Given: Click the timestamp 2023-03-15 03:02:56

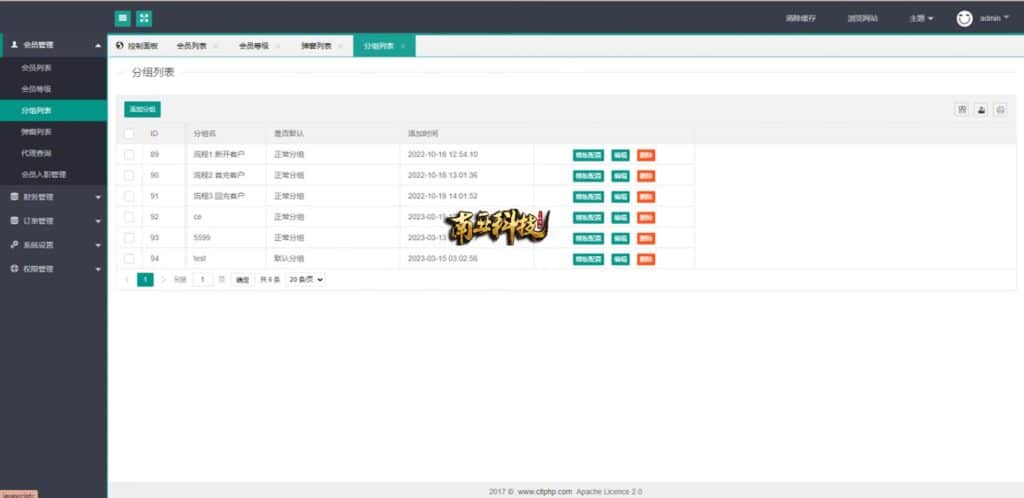Looking at the screenshot, I should pyautogui.click(x=443, y=258).
